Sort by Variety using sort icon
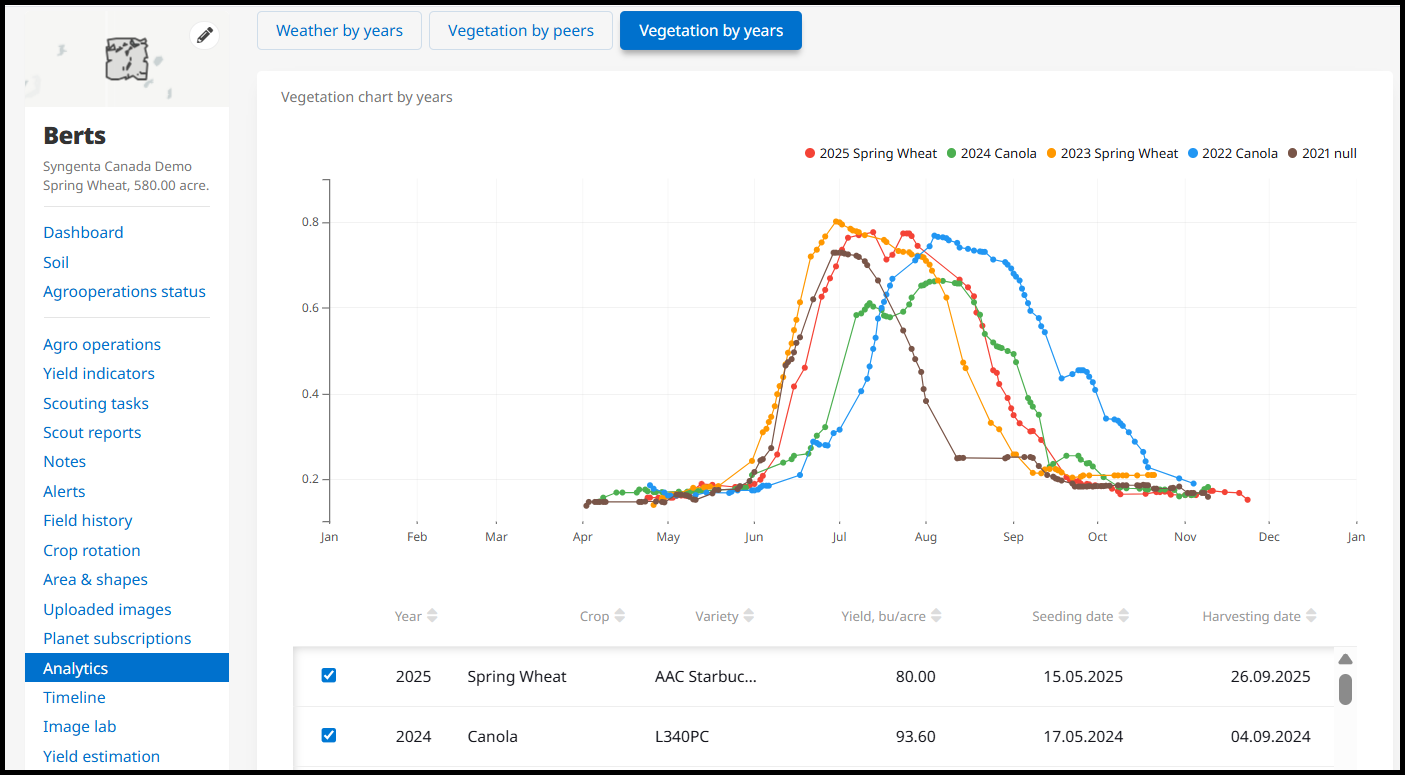Image resolution: width=1405 pixels, height=775 pixels. tap(749, 616)
